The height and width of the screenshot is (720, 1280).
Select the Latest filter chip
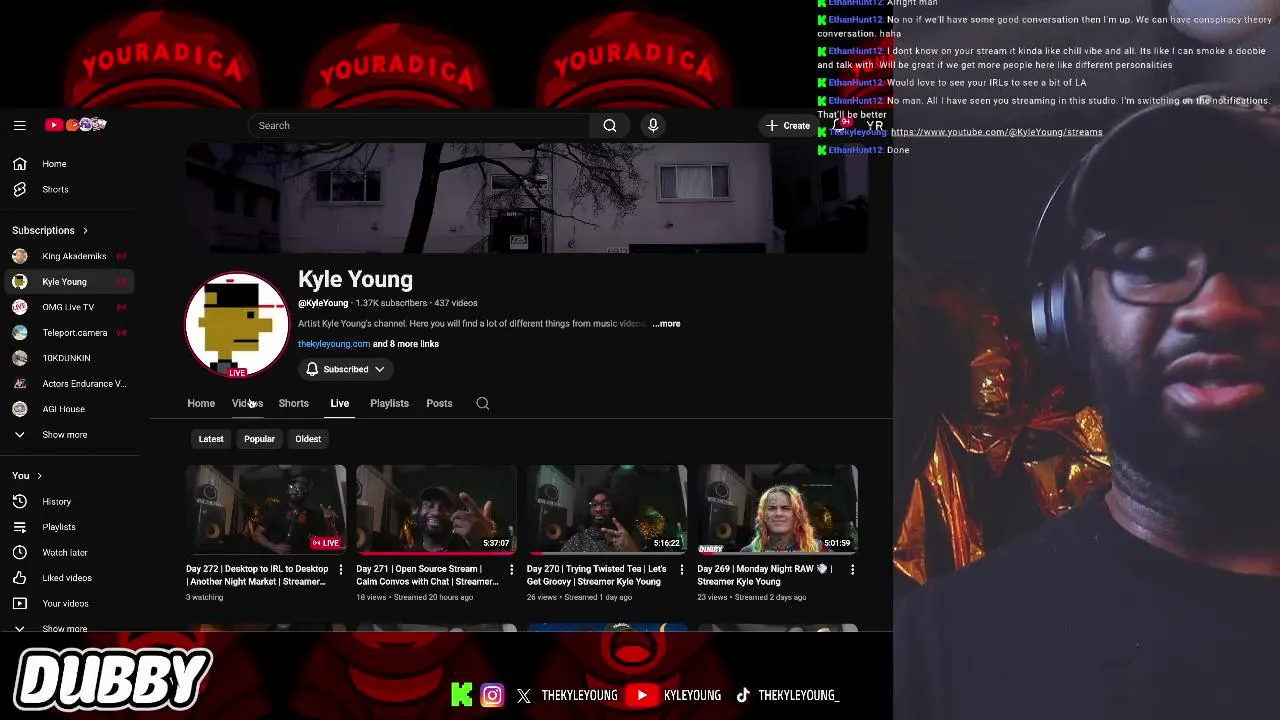point(211,439)
